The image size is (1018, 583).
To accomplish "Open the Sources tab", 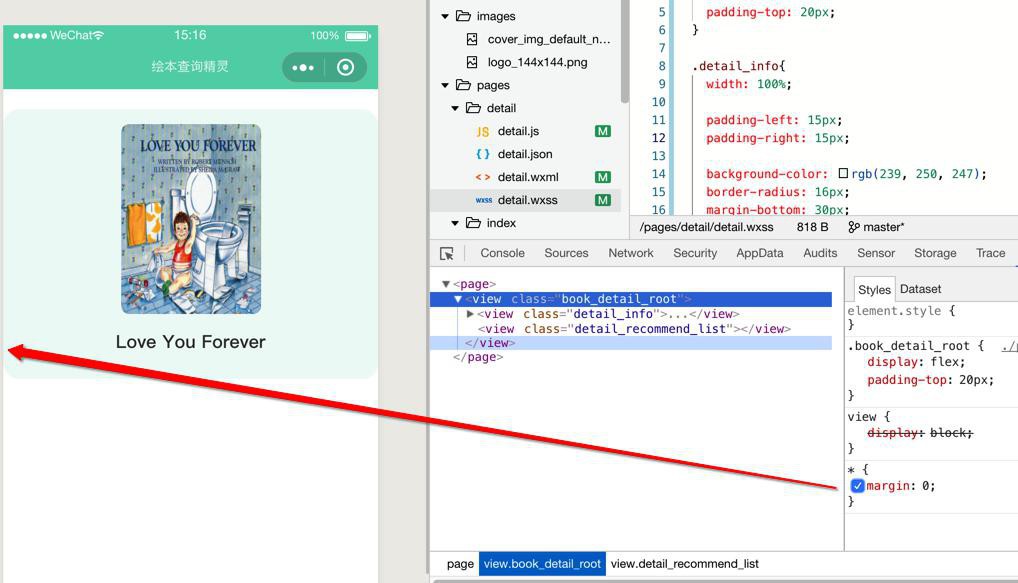I will coord(566,253).
